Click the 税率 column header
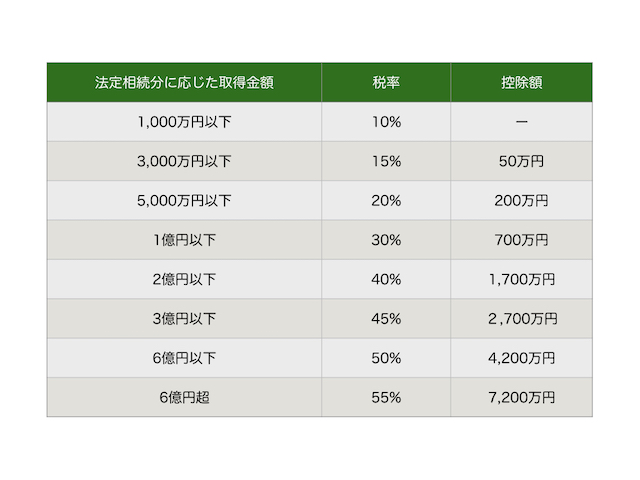 pos(385,83)
